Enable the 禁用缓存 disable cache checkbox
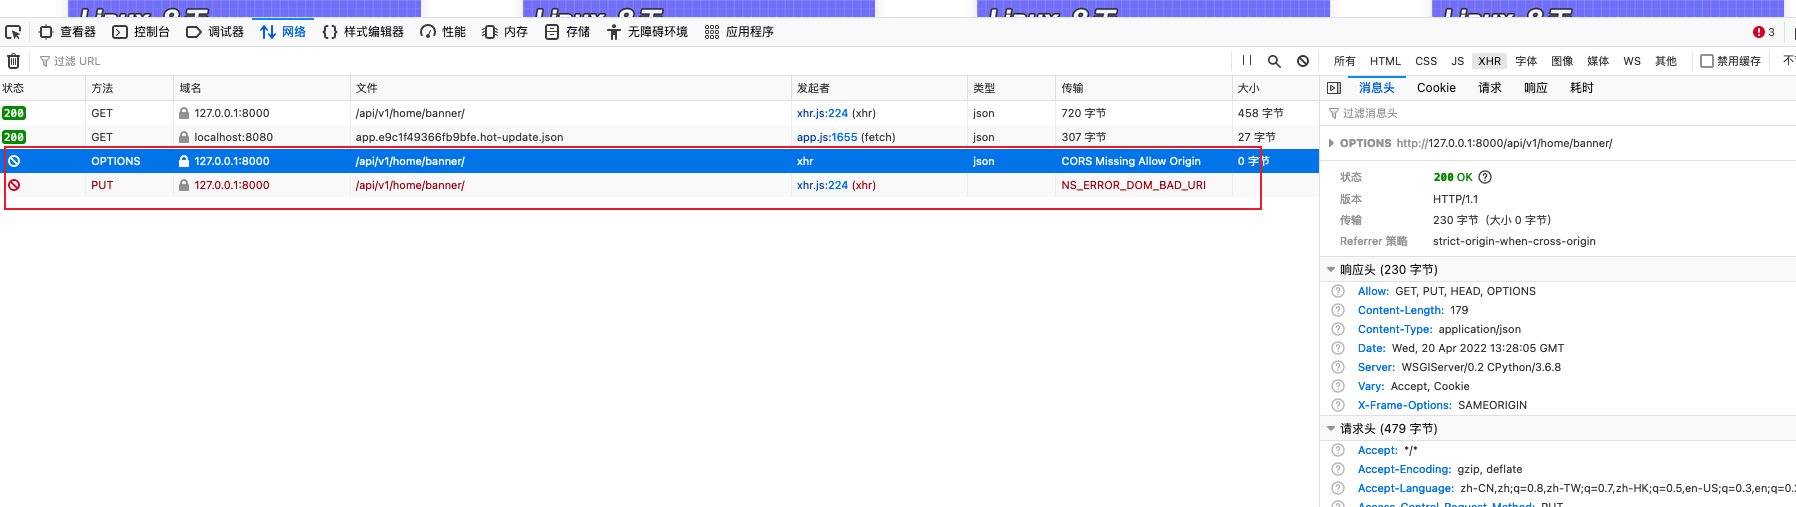Screen dimensions: 1796x507 point(1707,61)
